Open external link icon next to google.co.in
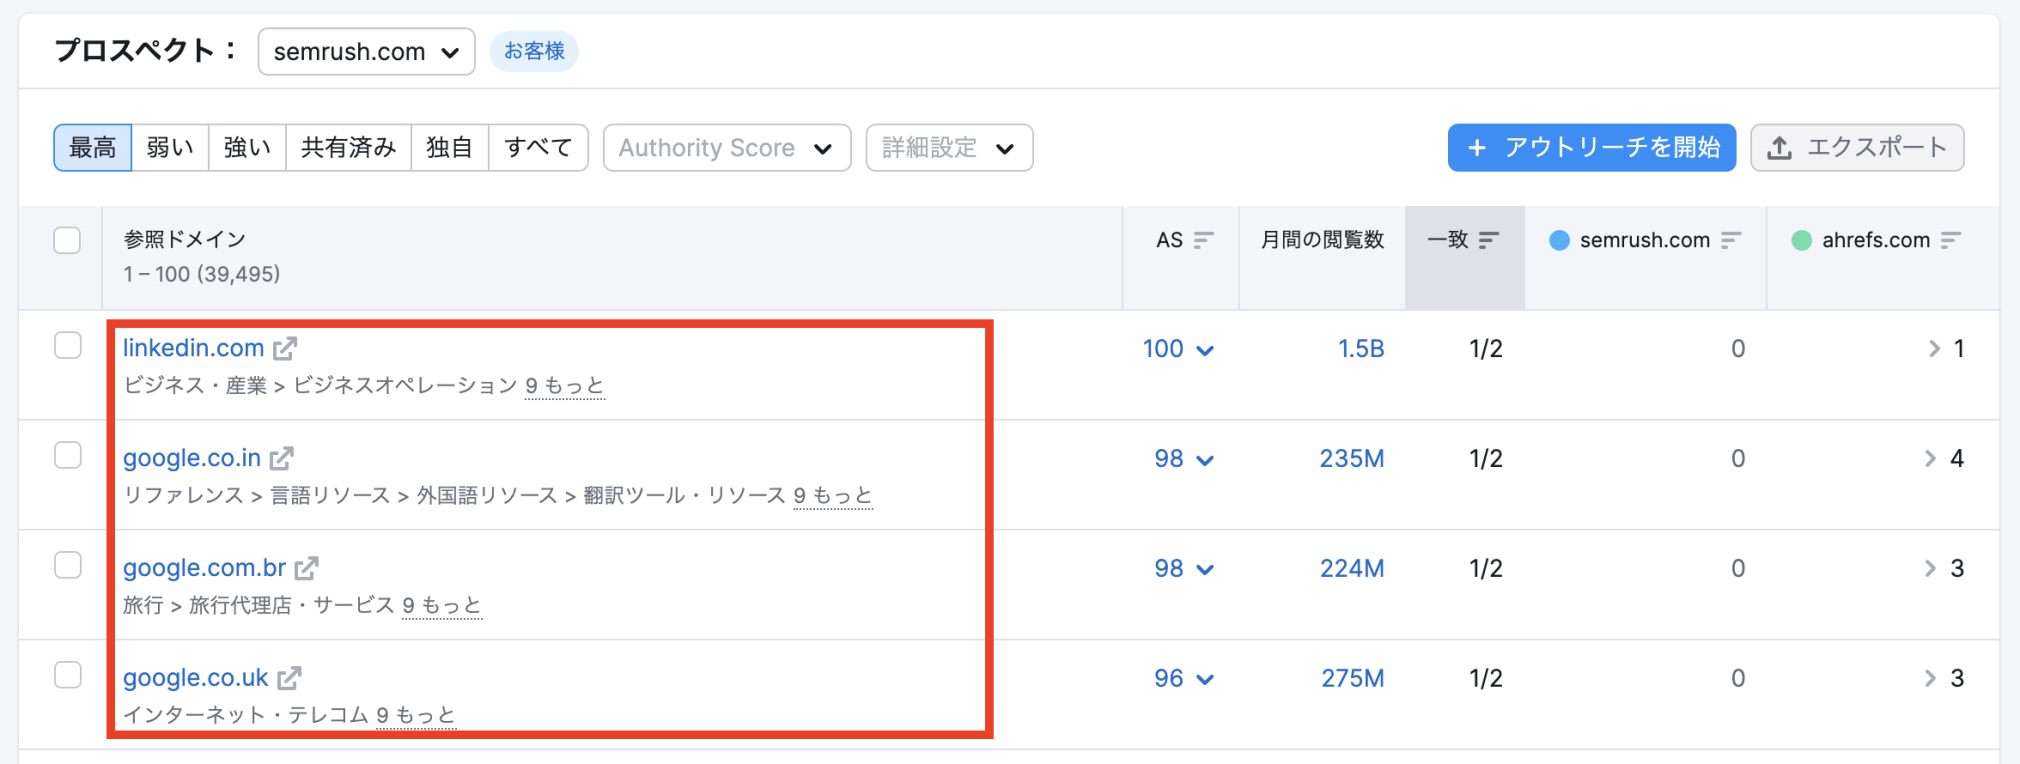Screen dimensions: 2020x764 pos(282,458)
